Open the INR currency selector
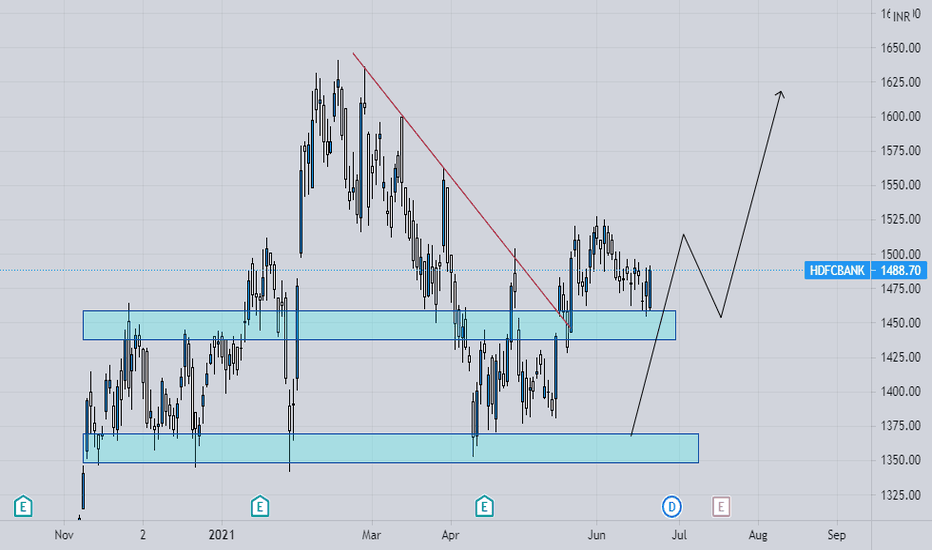 pos(902,17)
